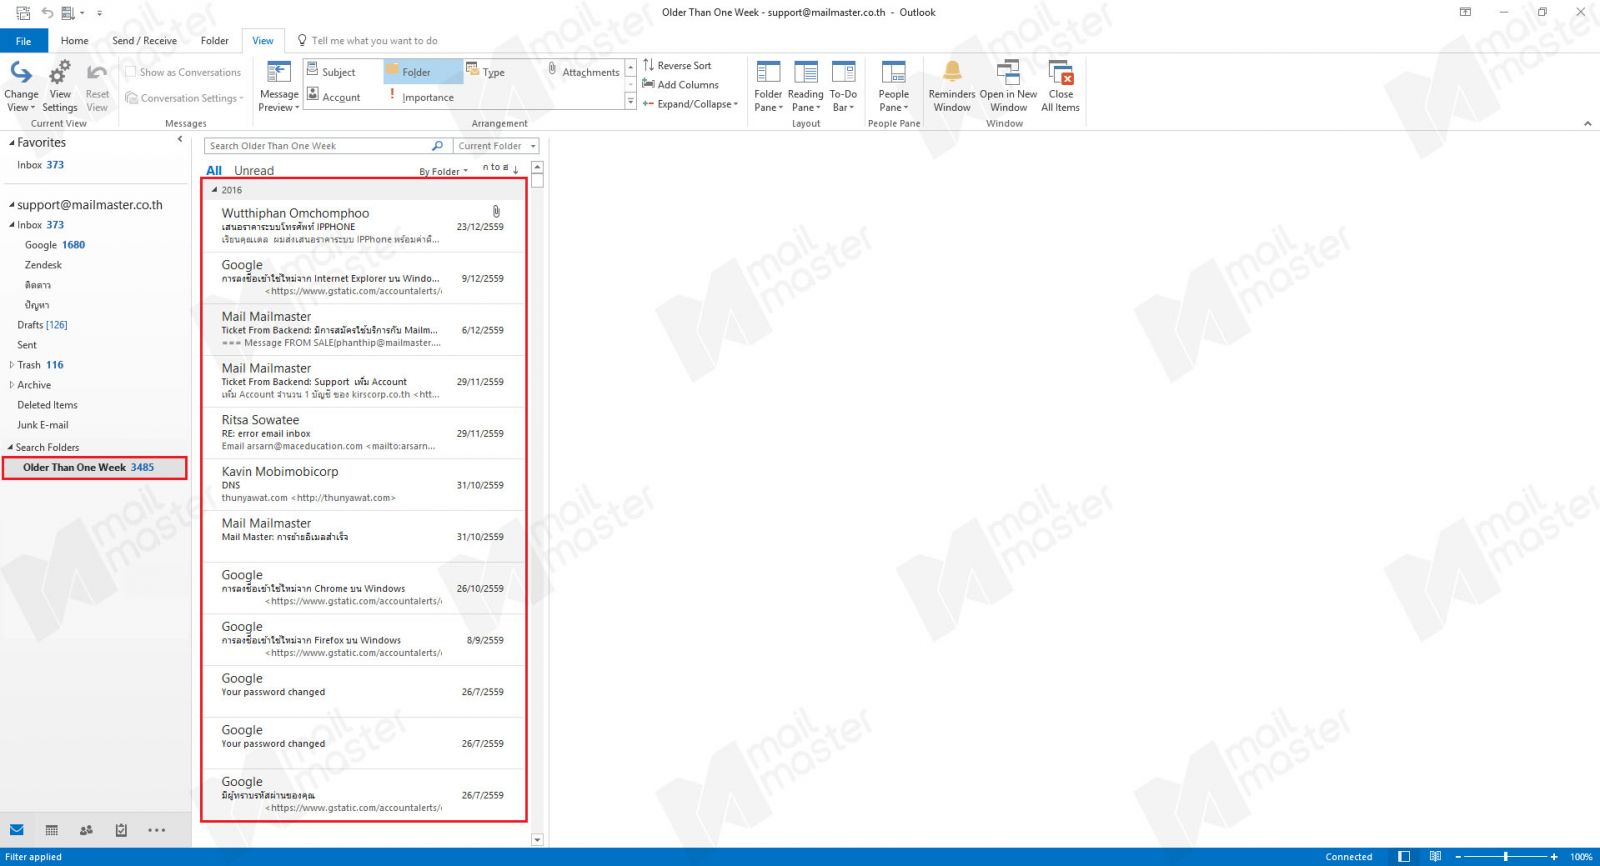Arrange messages by Importance
1600x866 pixels.
pos(421,97)
